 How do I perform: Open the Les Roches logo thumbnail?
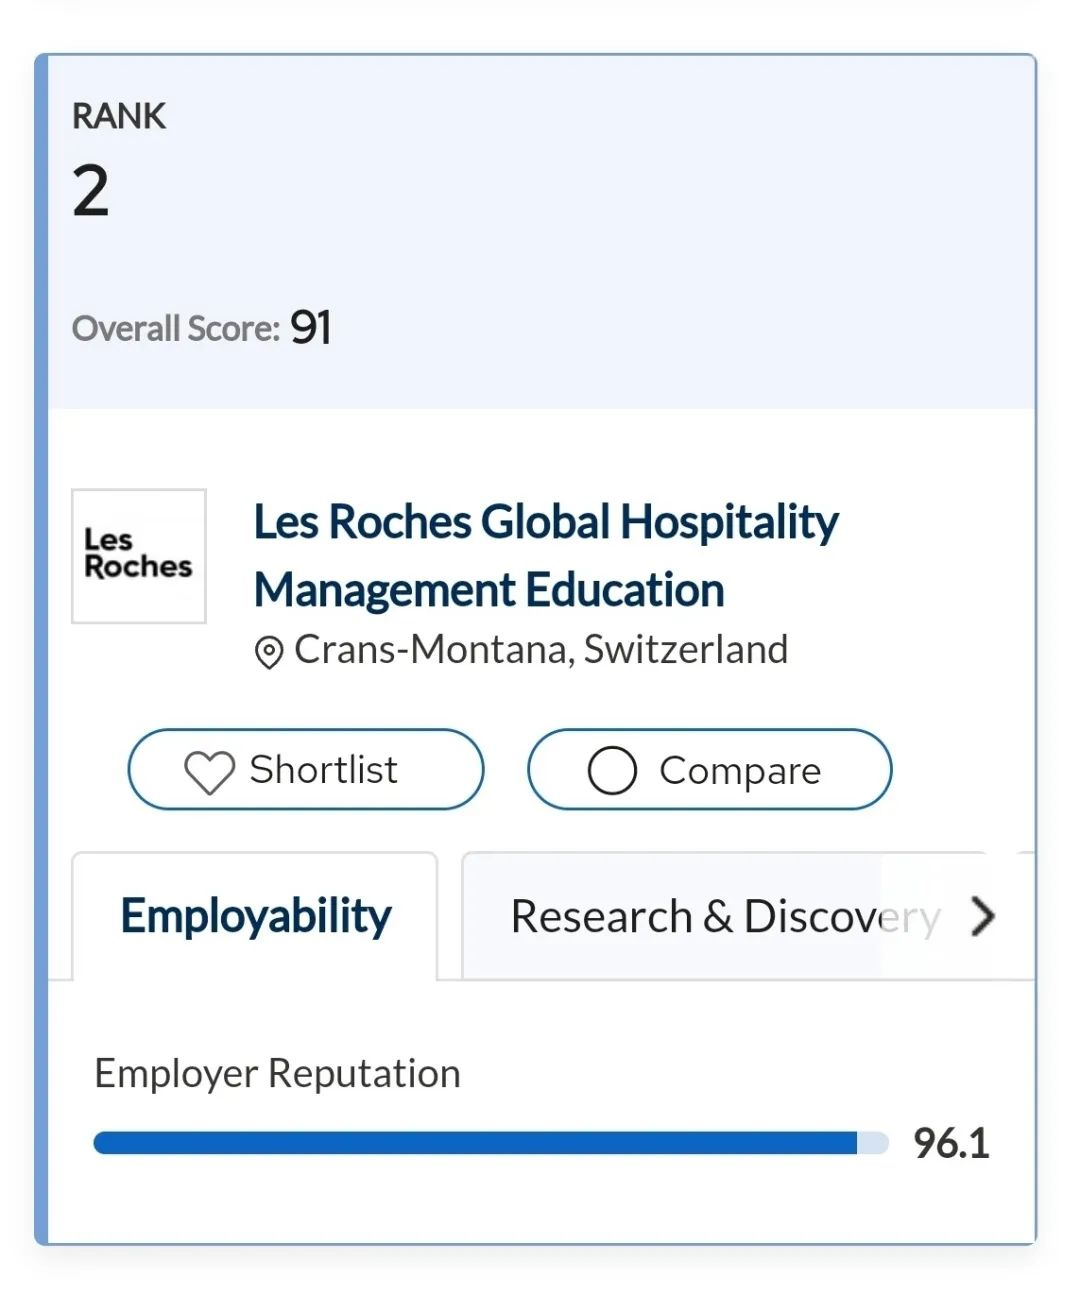click(139, 556)
